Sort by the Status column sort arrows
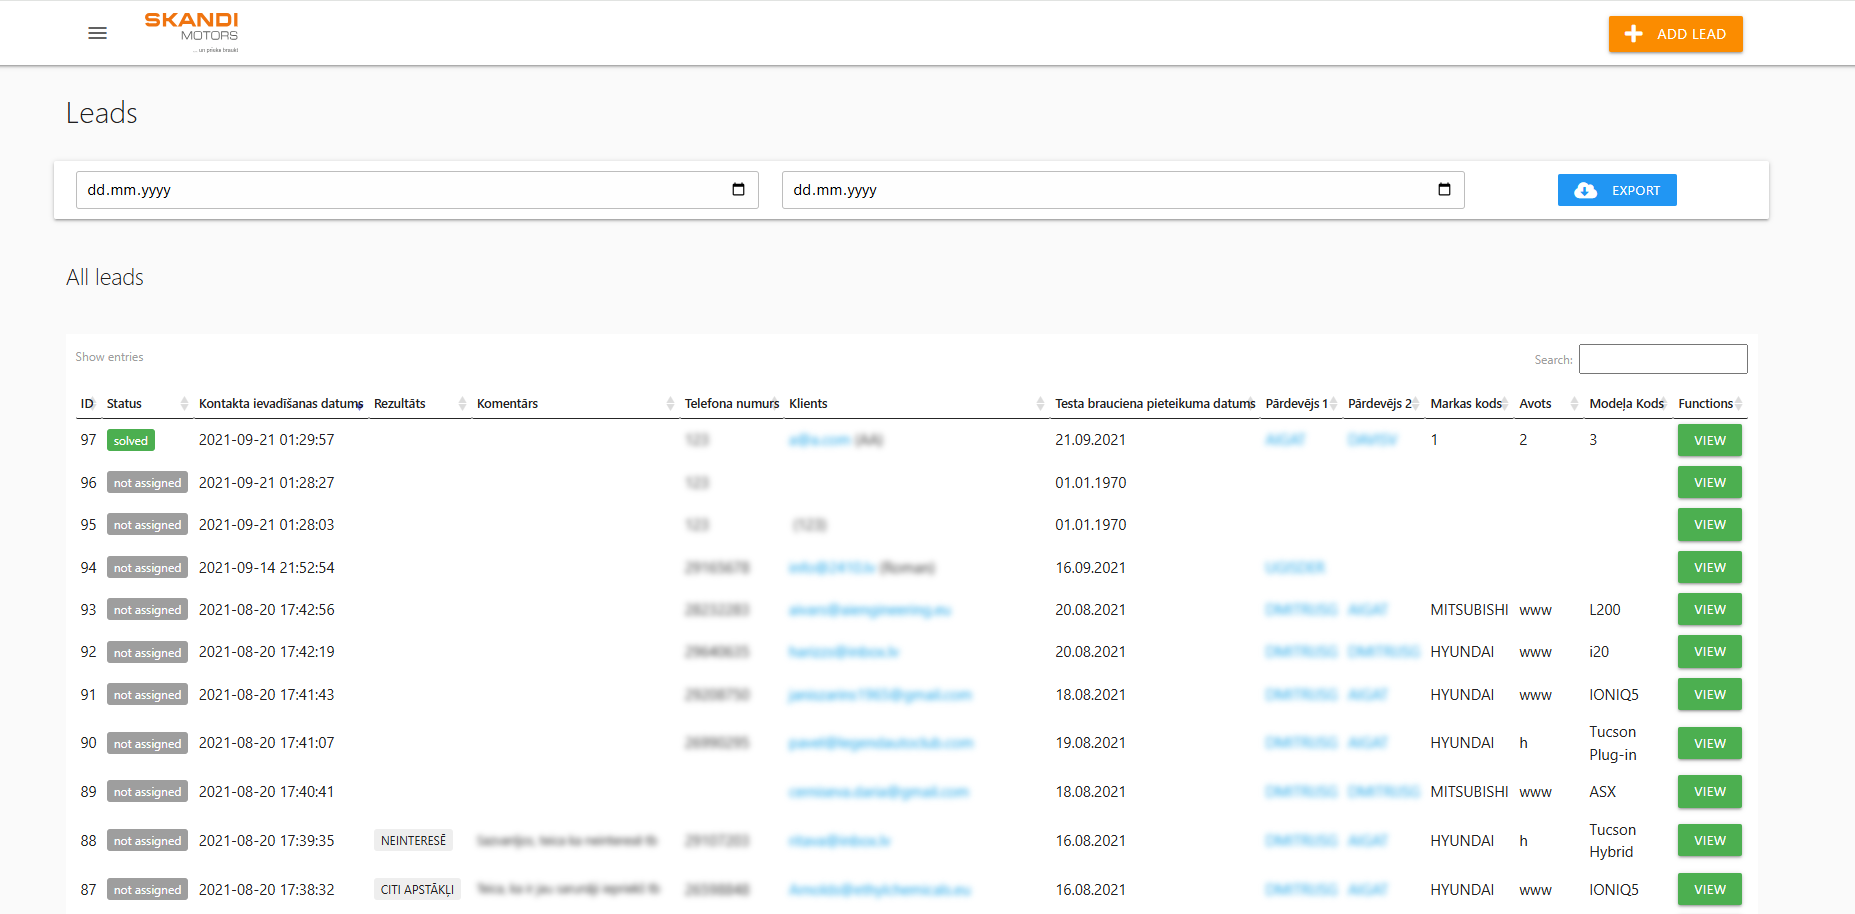Image resolution: width=1855 pixels, height=914 pixels. pos(185,403)
